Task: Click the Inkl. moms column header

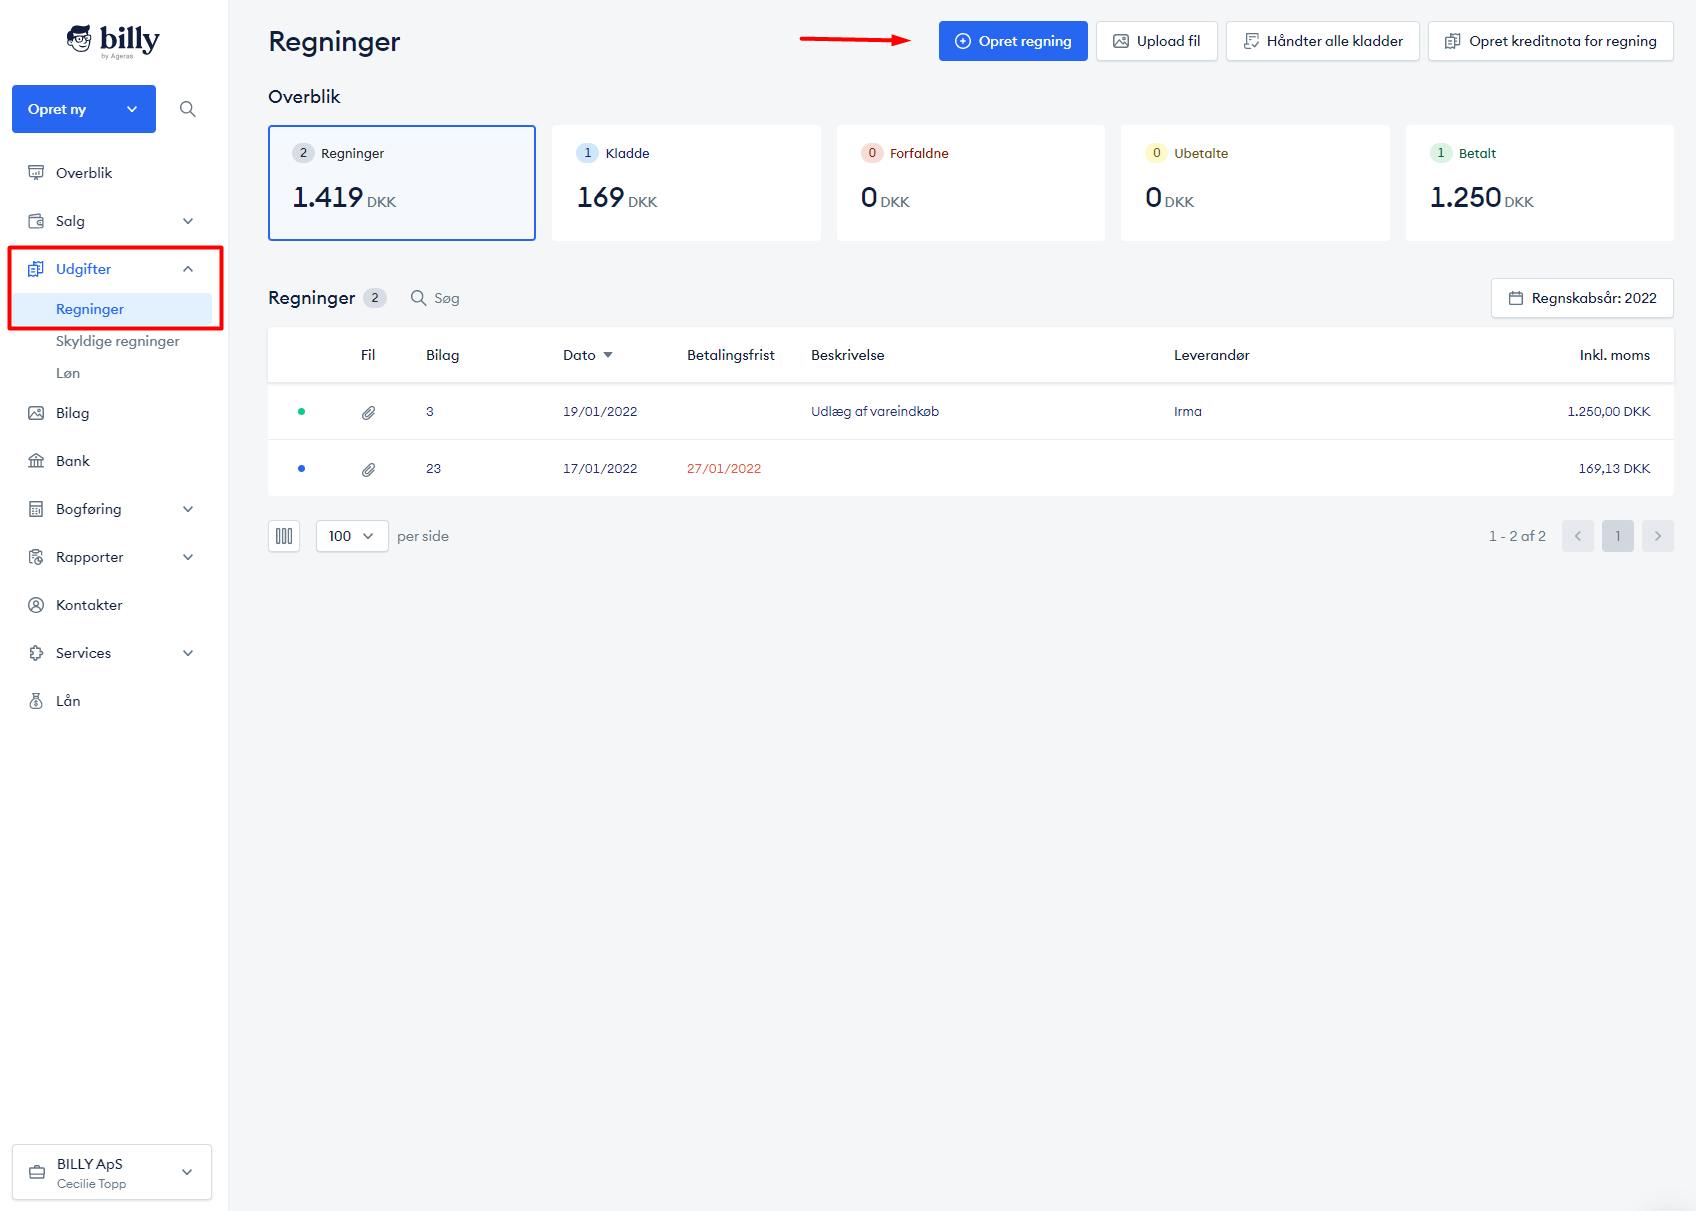Action: 1615,355
